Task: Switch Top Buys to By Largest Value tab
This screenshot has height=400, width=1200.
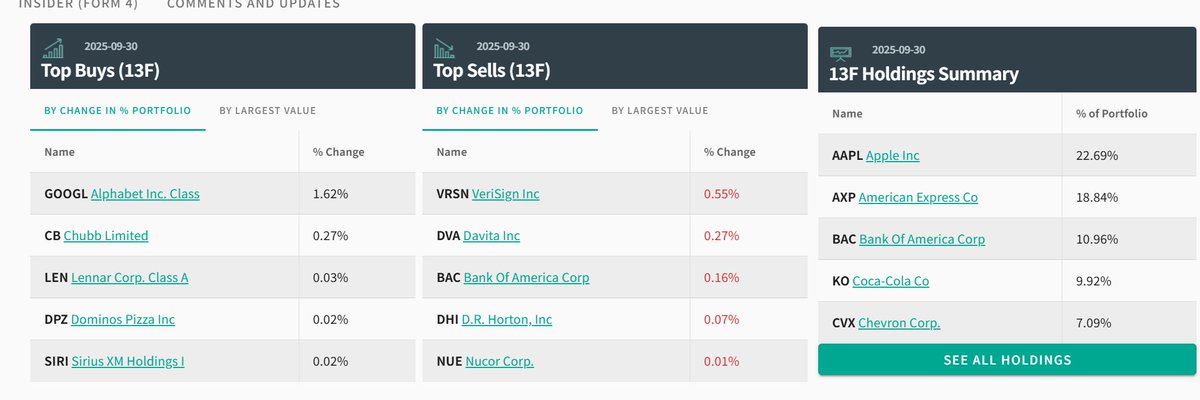Action: pyautogui.click(x=267, y=111)
